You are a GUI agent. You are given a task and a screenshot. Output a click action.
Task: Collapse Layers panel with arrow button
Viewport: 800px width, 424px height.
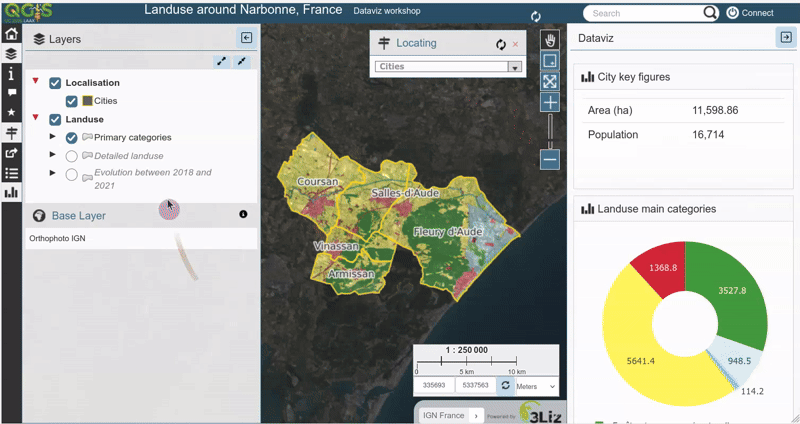[x=246, y=38]
